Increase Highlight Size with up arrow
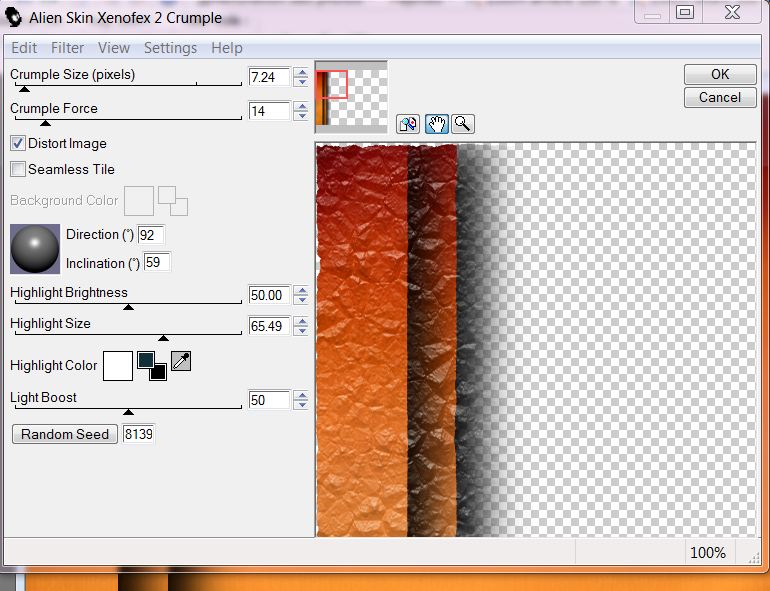Image resolution: width=770 pixels, height=591 pixels. pos(301,322)
